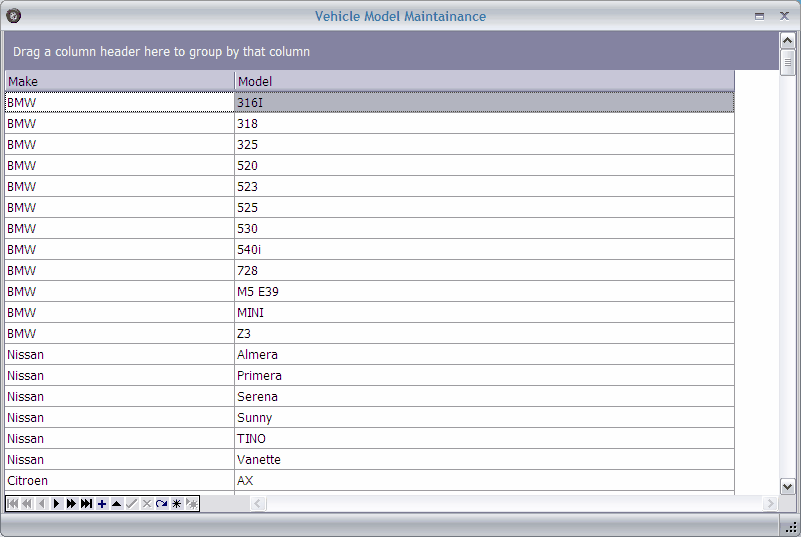Screen dimensions: 801x537
Task: Edit current record using triangle icon
Action: tap(116, 504)
